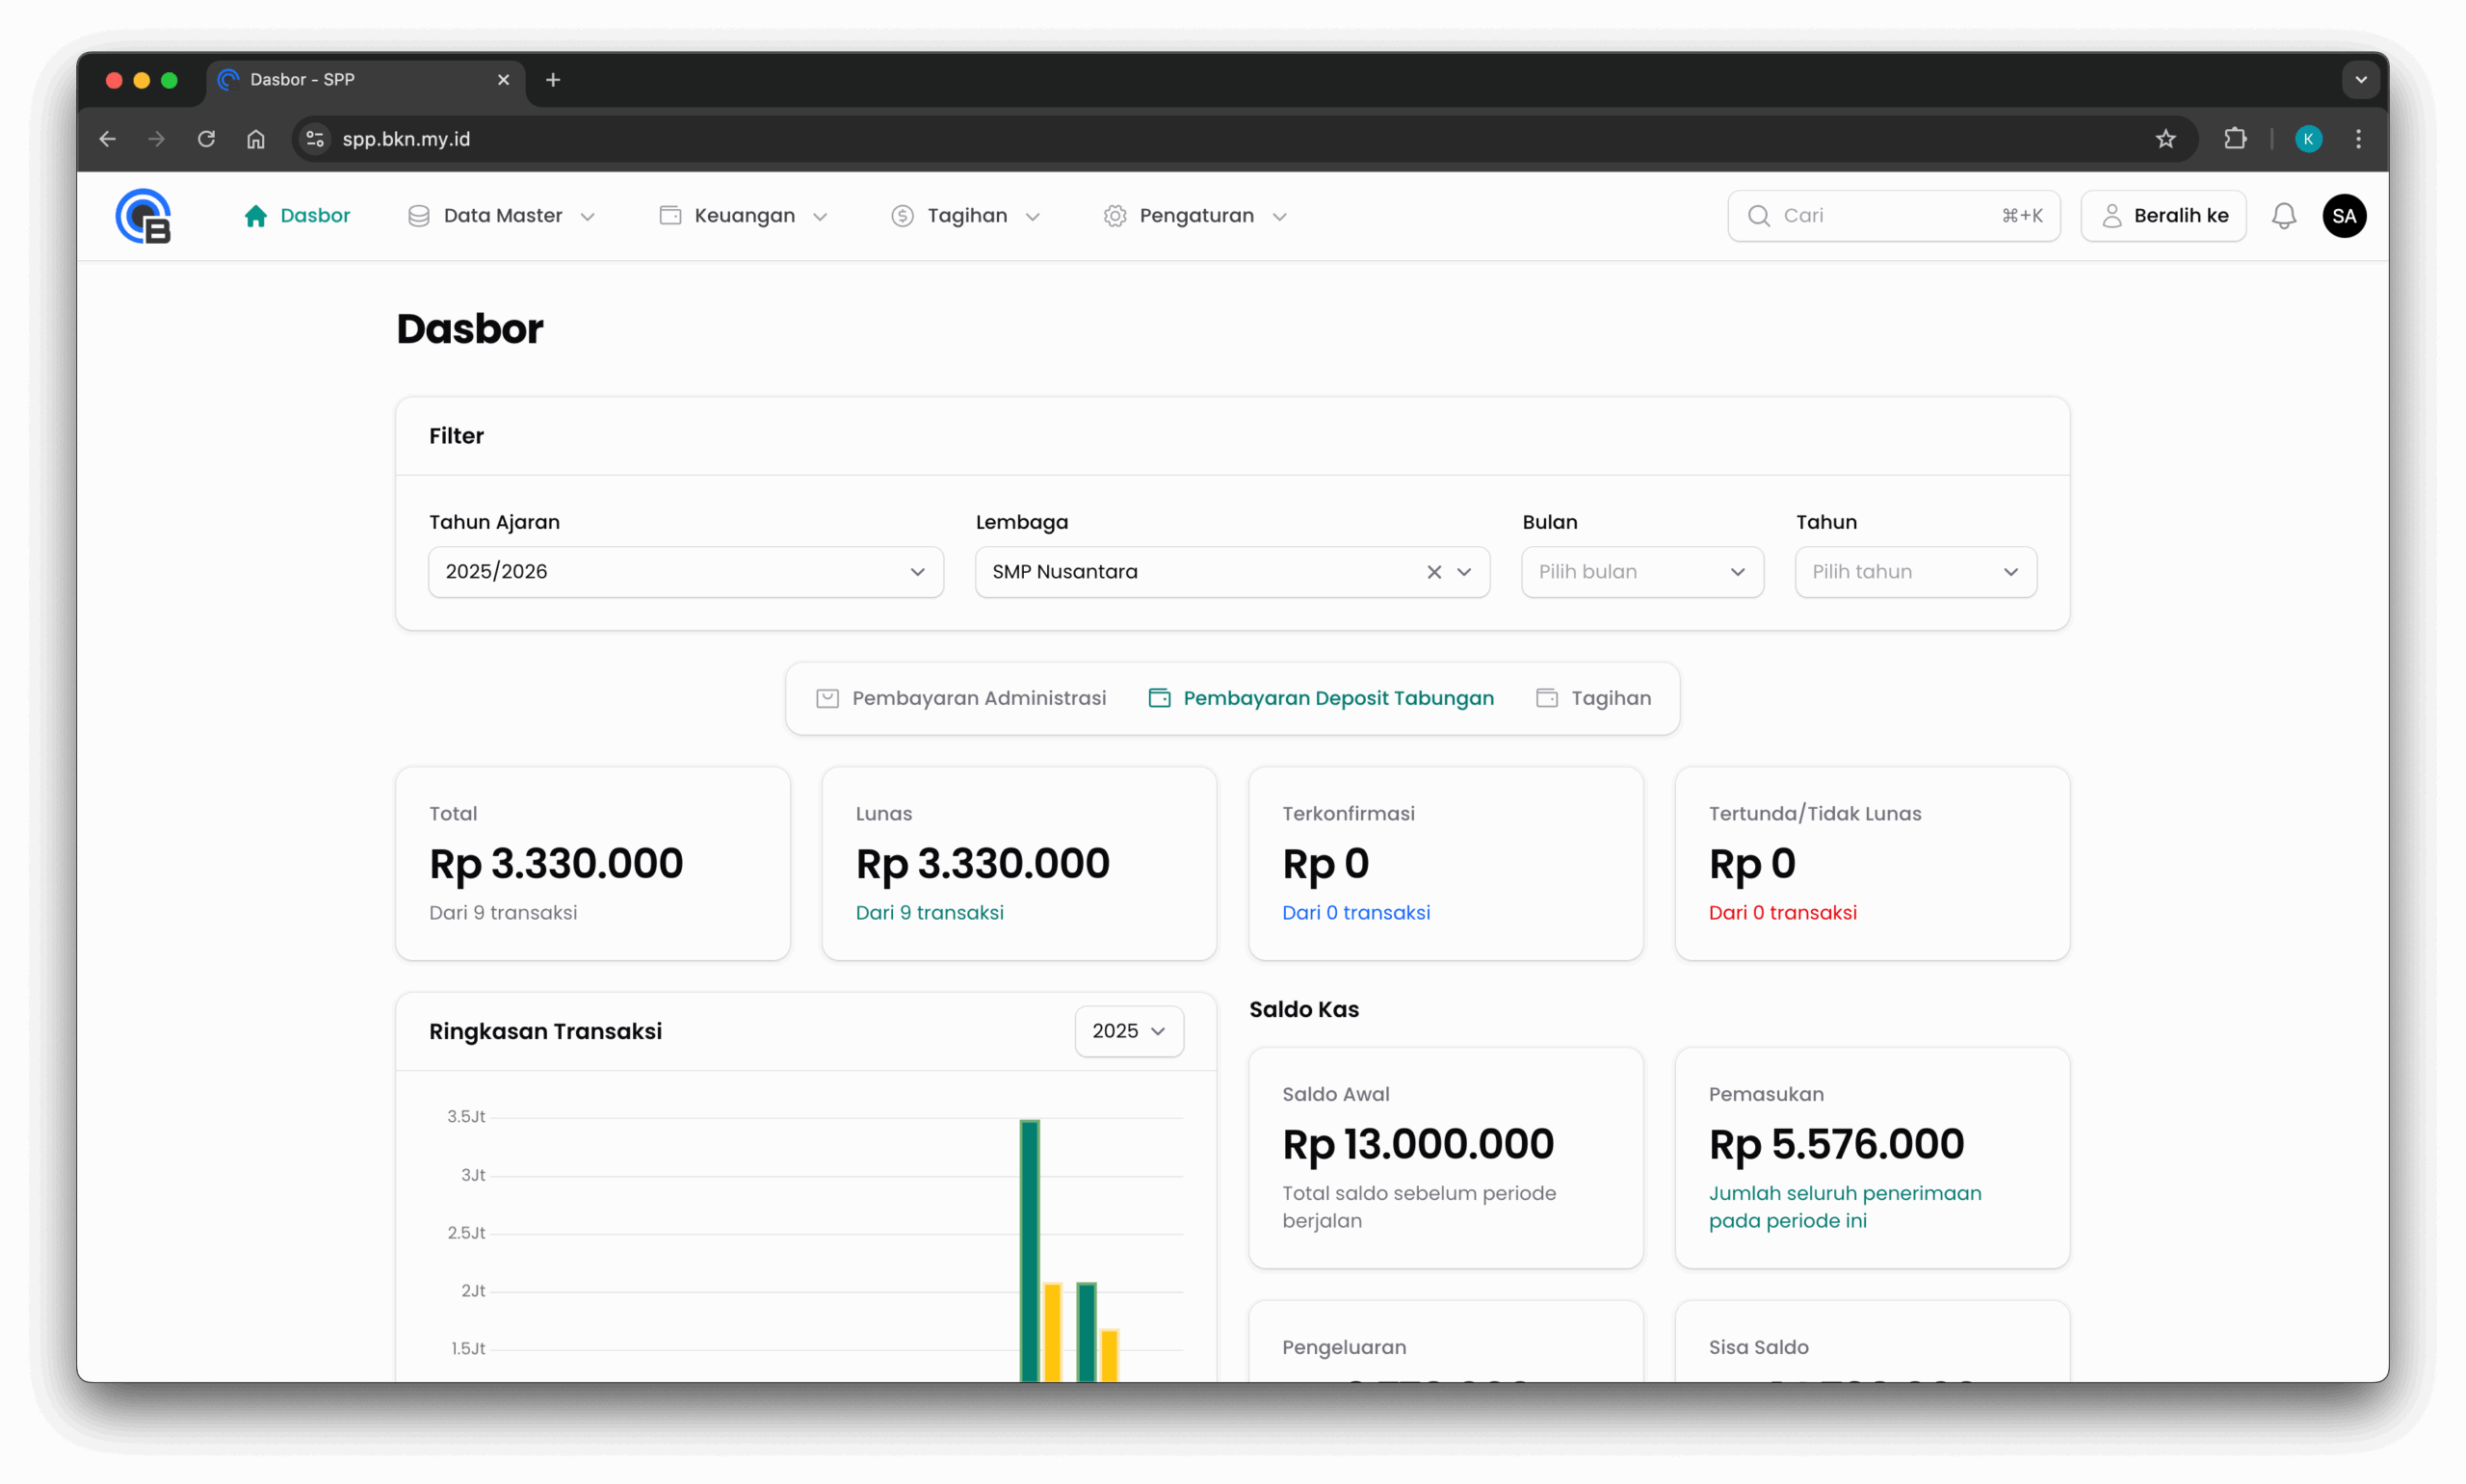Image resolution: width=2466 pixels, height=1484 pixels.
Task: Click the browser home icon
Action: click(x=256, y=139)
